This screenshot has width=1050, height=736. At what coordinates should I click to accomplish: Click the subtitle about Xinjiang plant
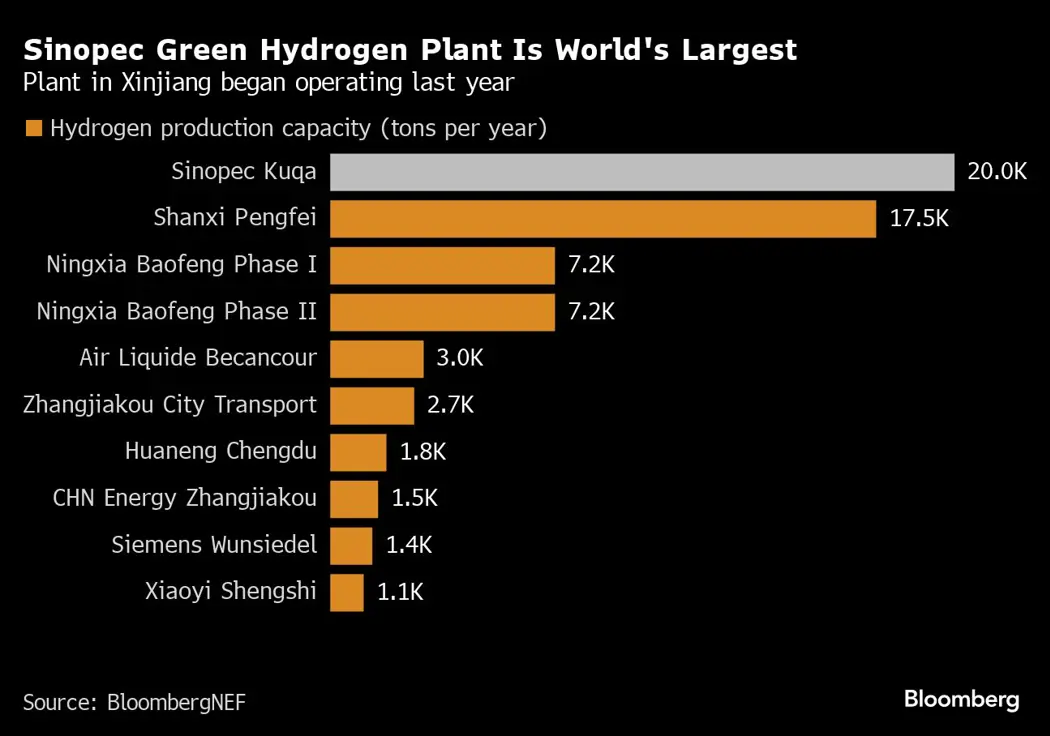point(268,82)
